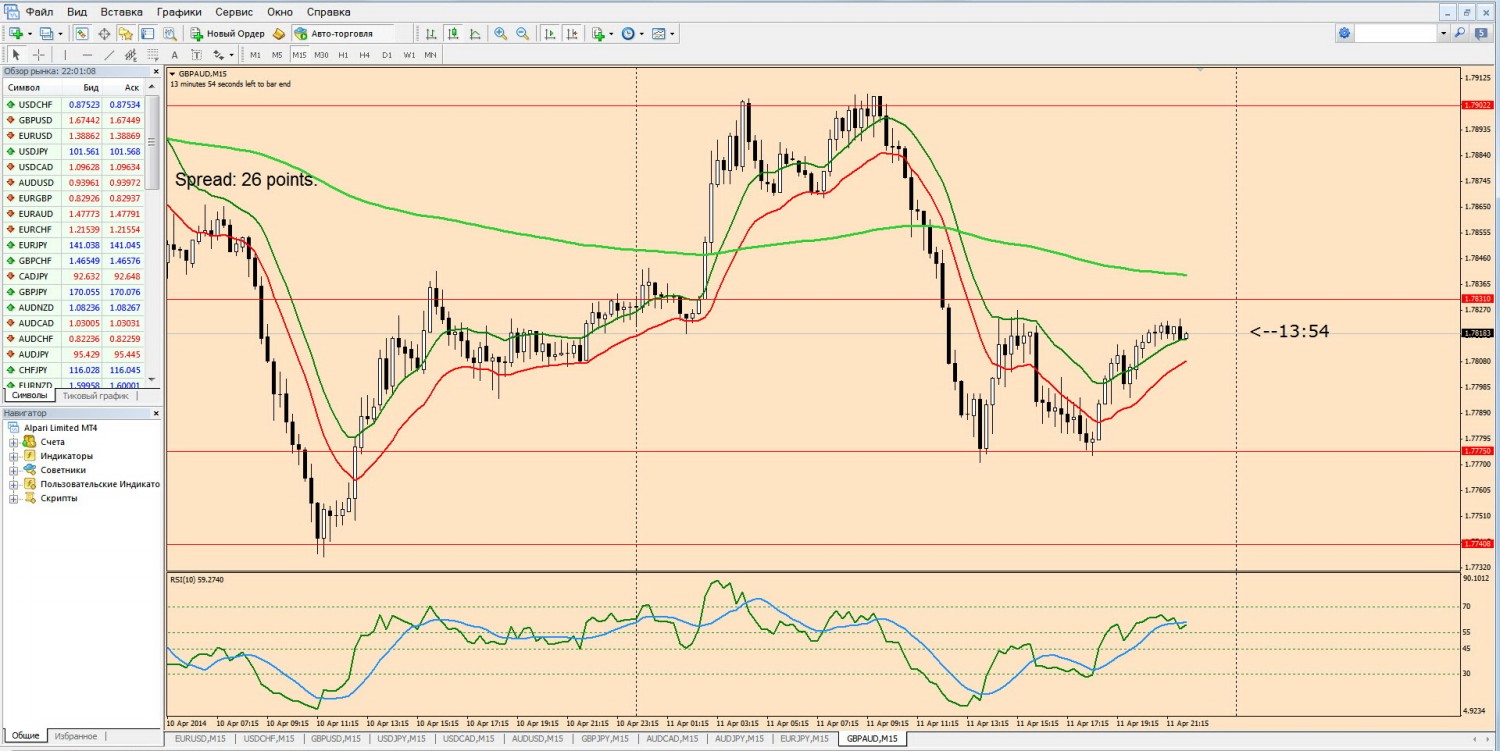
Task: Select the Fibonacci retracement tool
Action: (x=152, y=55)
